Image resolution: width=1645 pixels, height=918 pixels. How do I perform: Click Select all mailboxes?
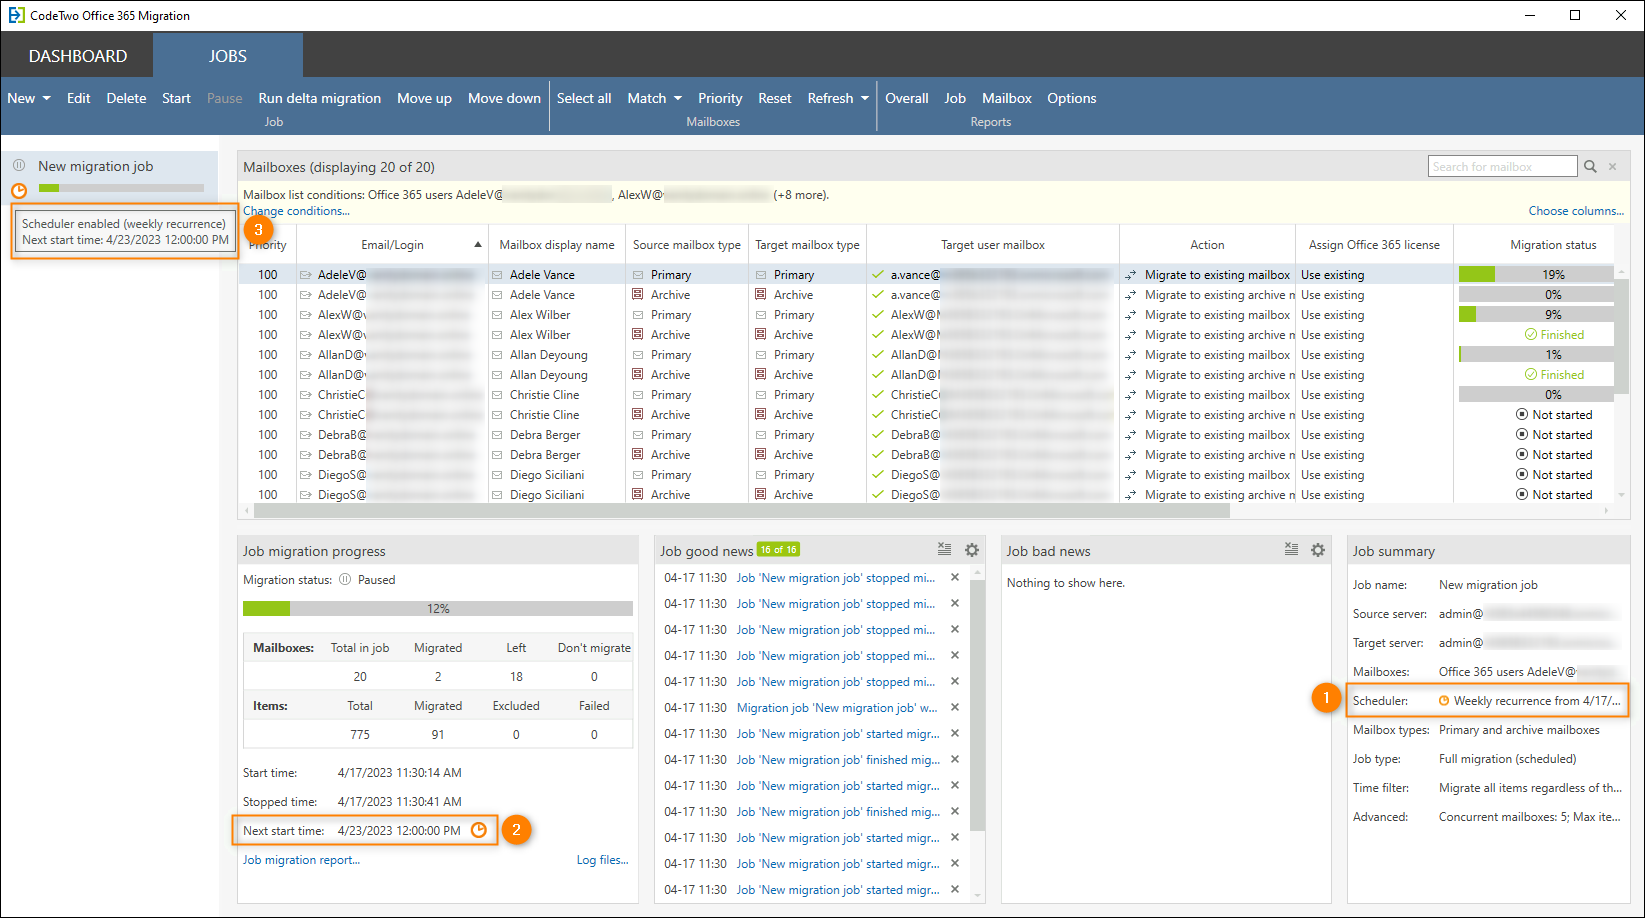coord(584,98)
